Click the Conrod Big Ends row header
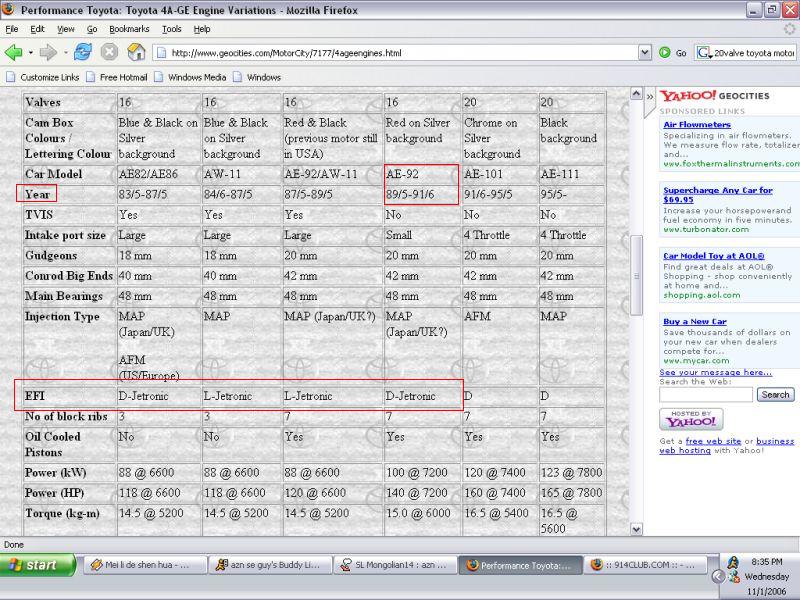Viewport: 800px width, 600px height. pos(69,276)
